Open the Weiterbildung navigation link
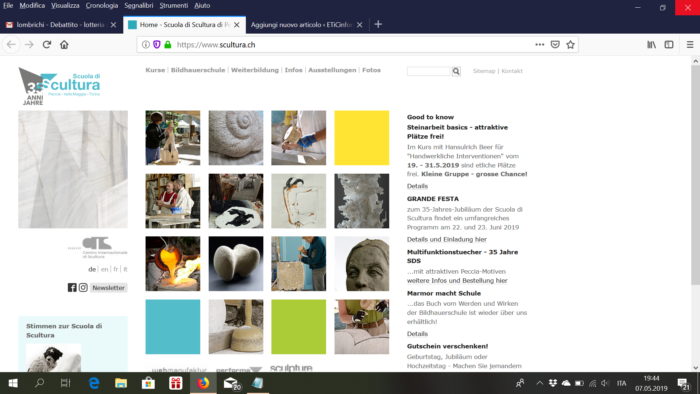The height and width of the screenshot is (394, 700). (x=255, y=70)
